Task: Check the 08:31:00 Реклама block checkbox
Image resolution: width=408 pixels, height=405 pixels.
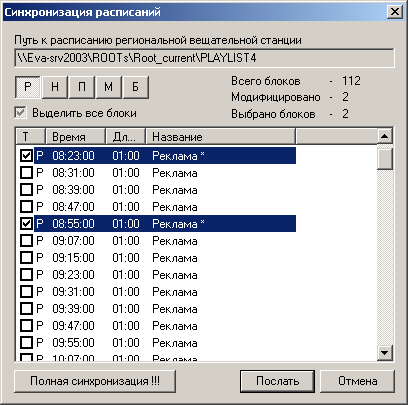Action: click(26, 173)
